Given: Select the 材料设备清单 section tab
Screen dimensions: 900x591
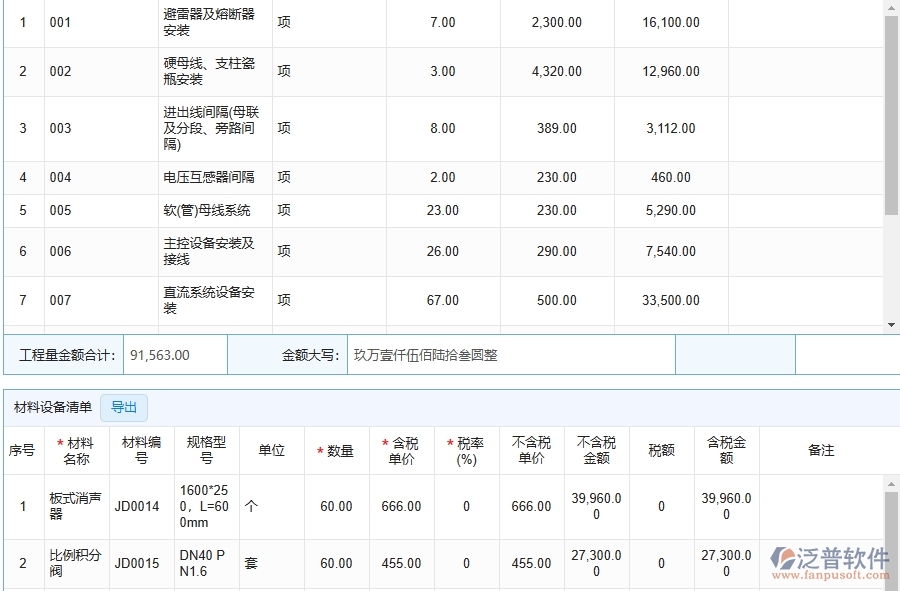Looking at the screenshot, I should [x=52, y=407].
